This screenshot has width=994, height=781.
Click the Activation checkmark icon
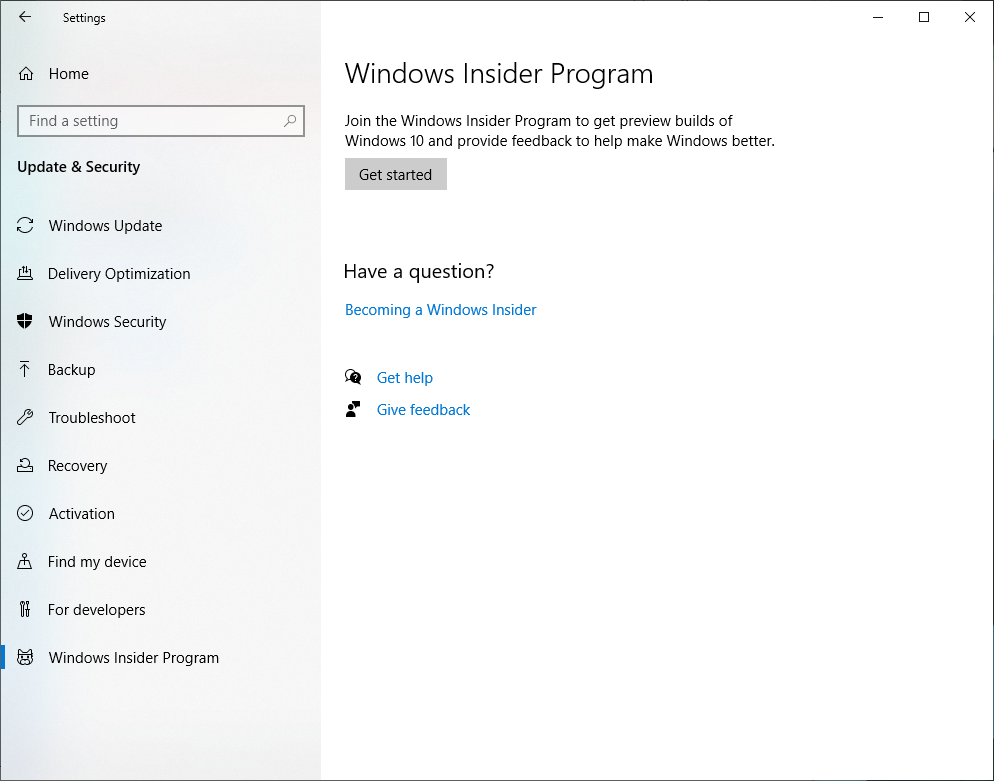pos(25,513)
